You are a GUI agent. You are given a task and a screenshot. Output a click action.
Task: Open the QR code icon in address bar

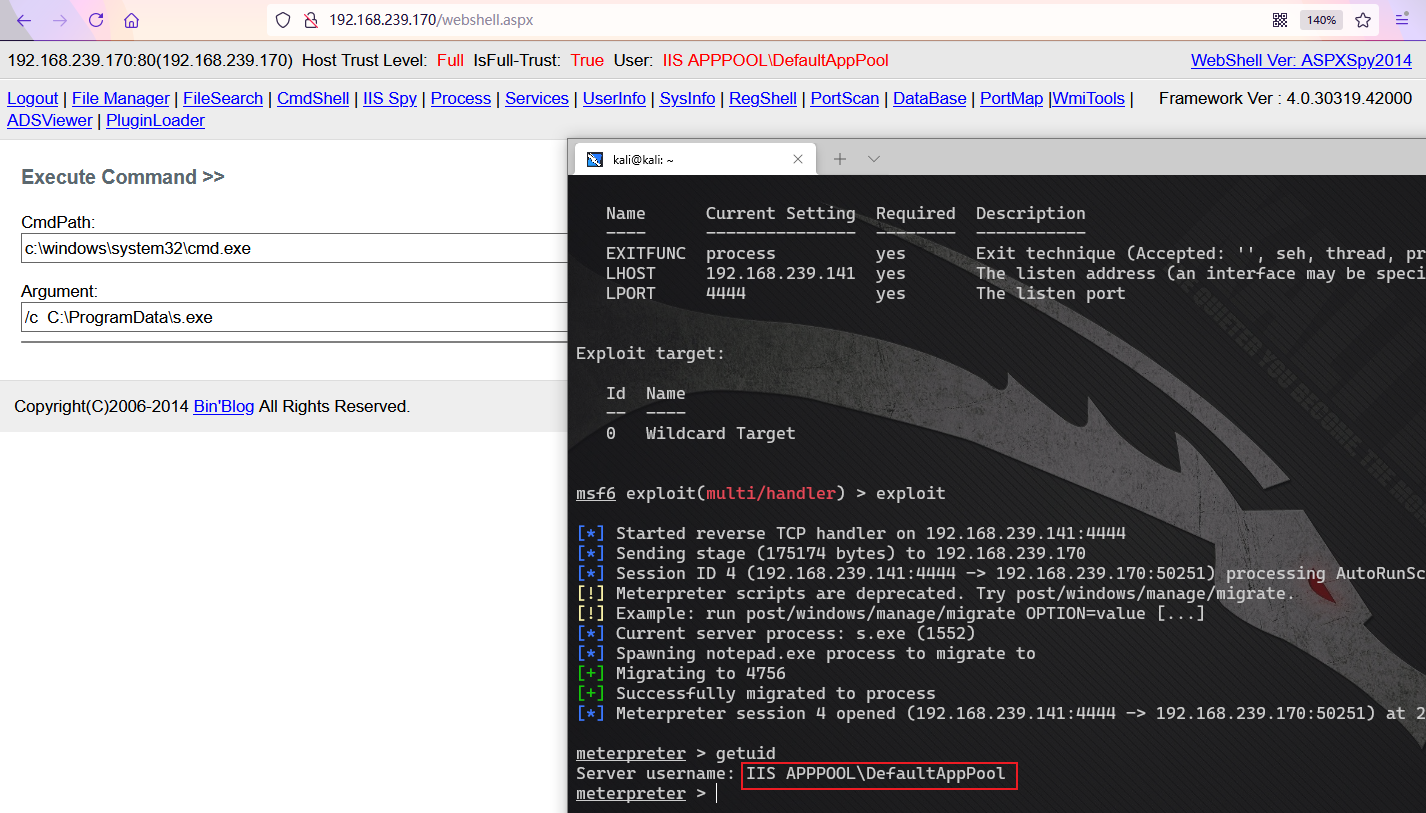tap(1279, 20)
